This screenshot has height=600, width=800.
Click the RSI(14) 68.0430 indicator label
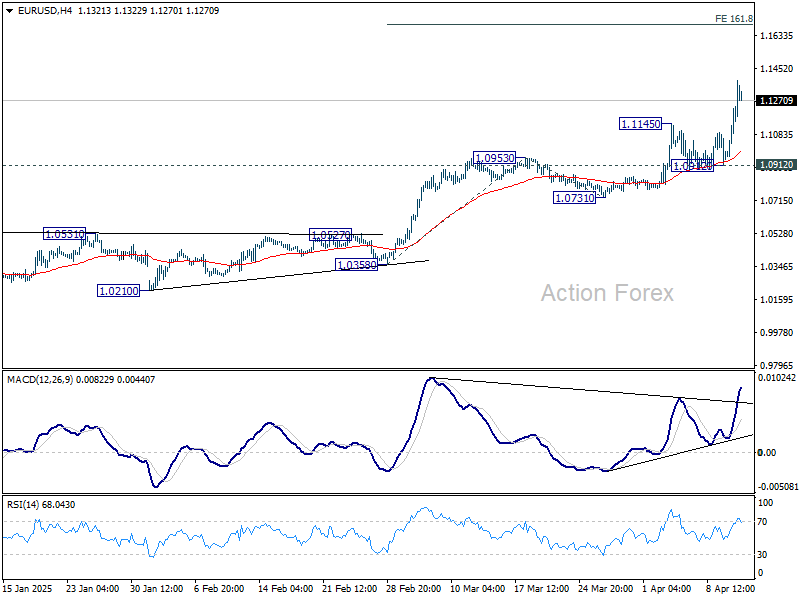click(40, 504)
